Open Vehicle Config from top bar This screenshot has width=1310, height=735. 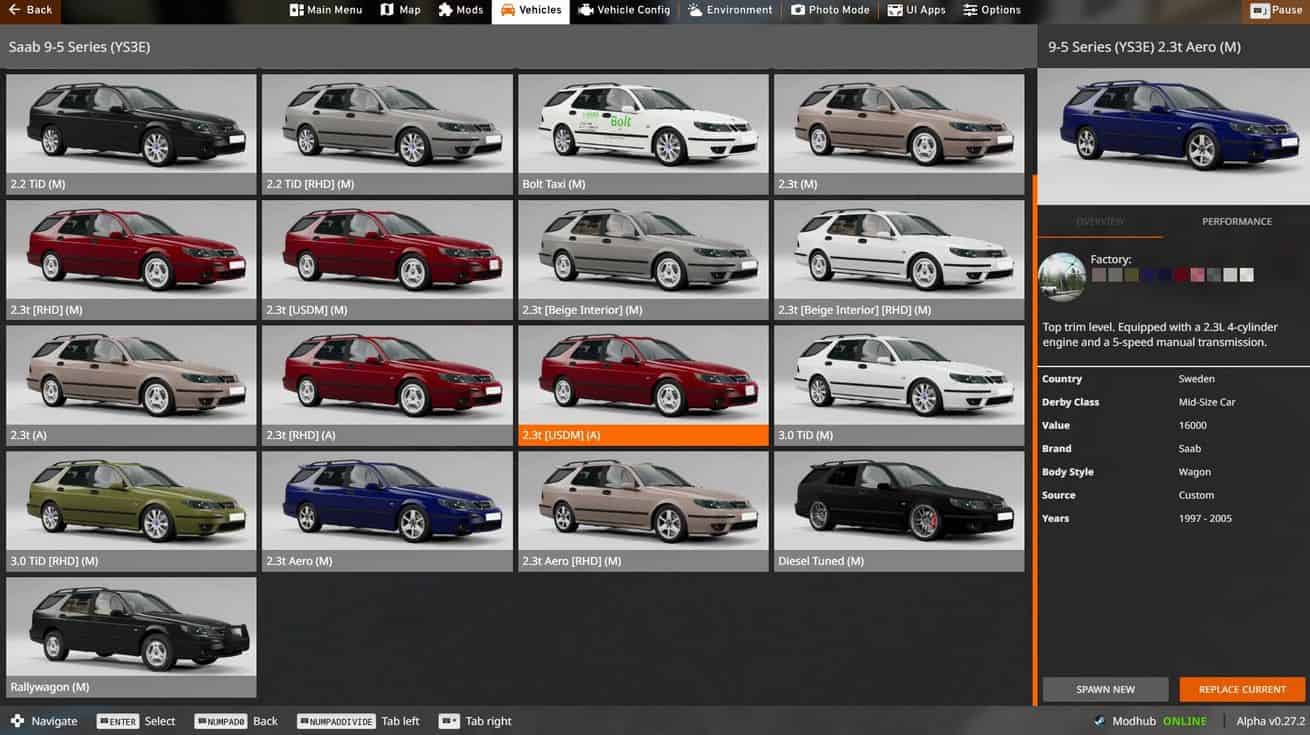click(626, 11)
